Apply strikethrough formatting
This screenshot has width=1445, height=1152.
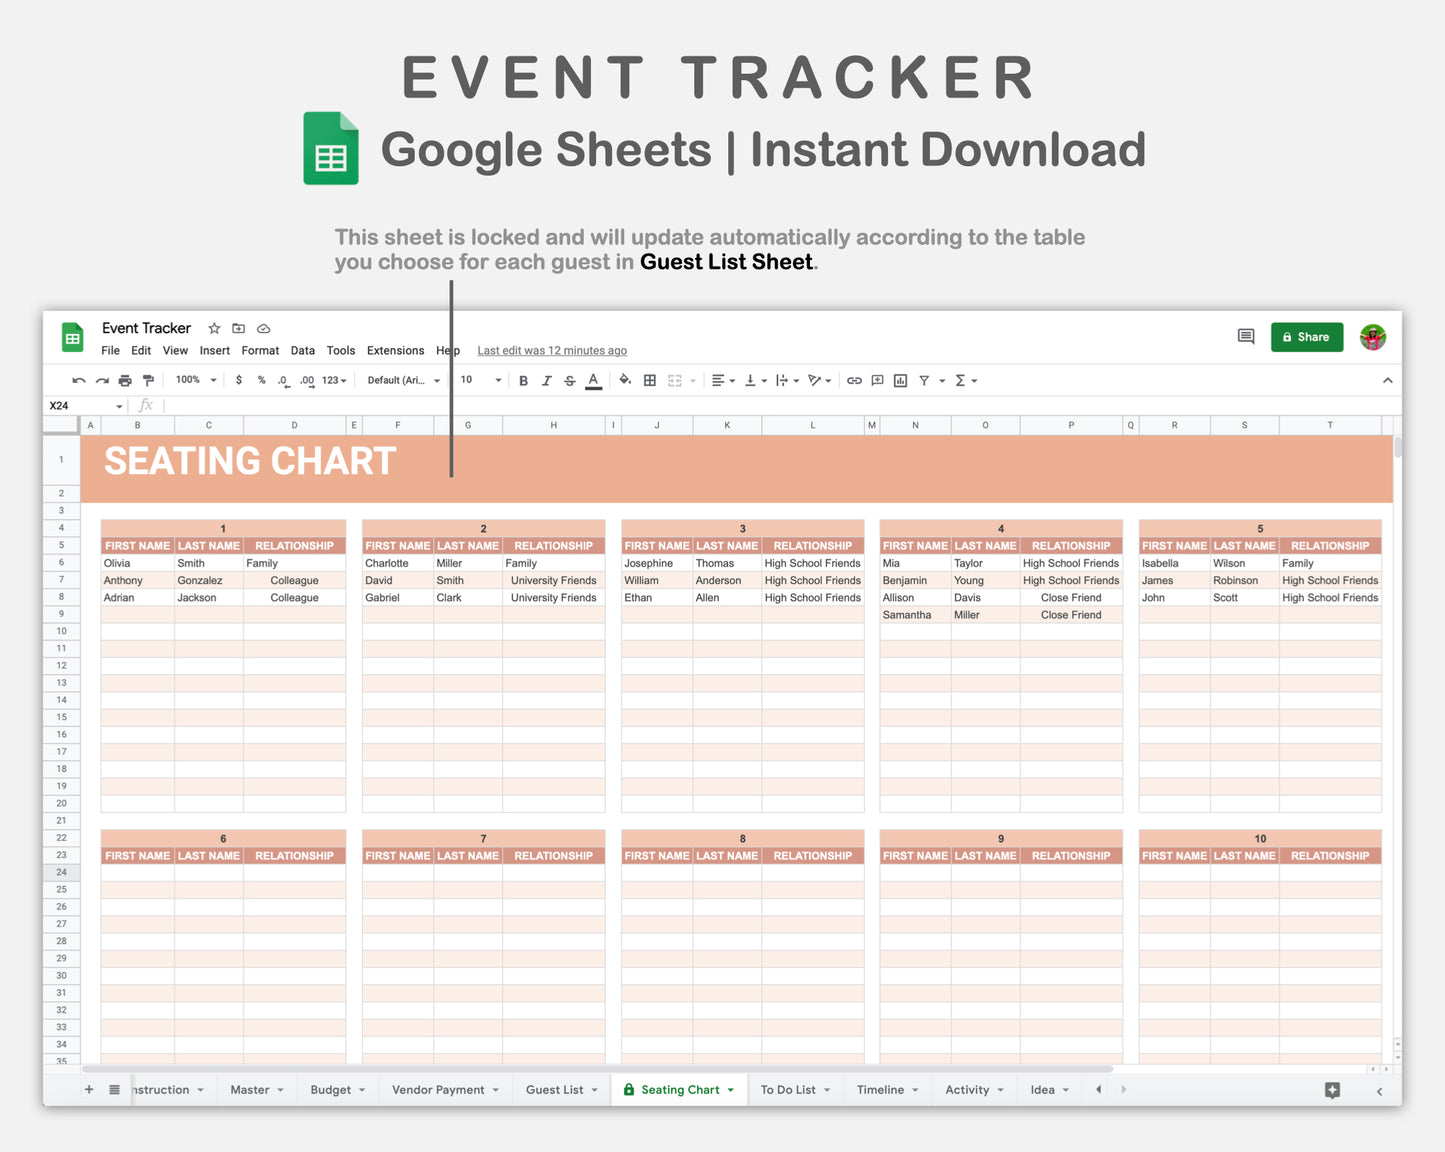pyautogui.click(x=569, y=380)
